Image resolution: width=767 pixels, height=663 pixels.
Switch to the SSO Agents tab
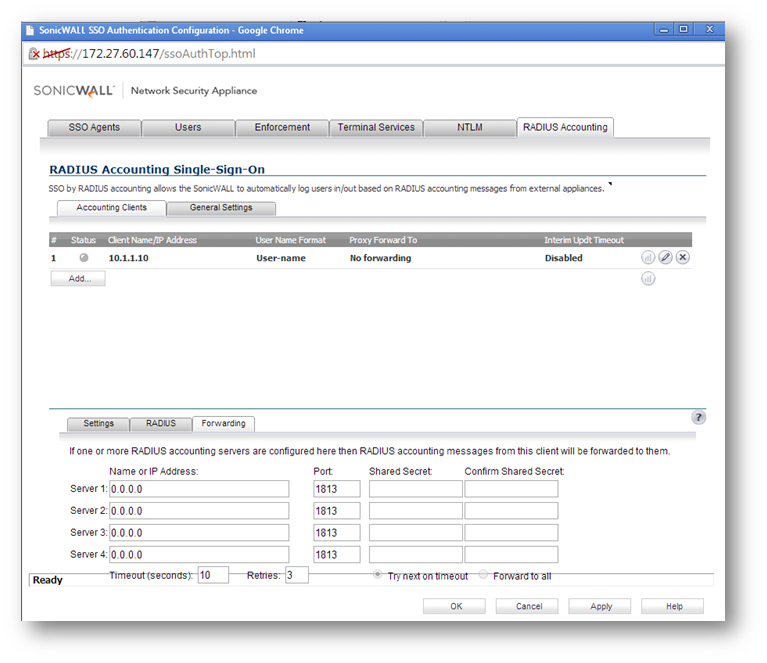click(x=94, y=127)
